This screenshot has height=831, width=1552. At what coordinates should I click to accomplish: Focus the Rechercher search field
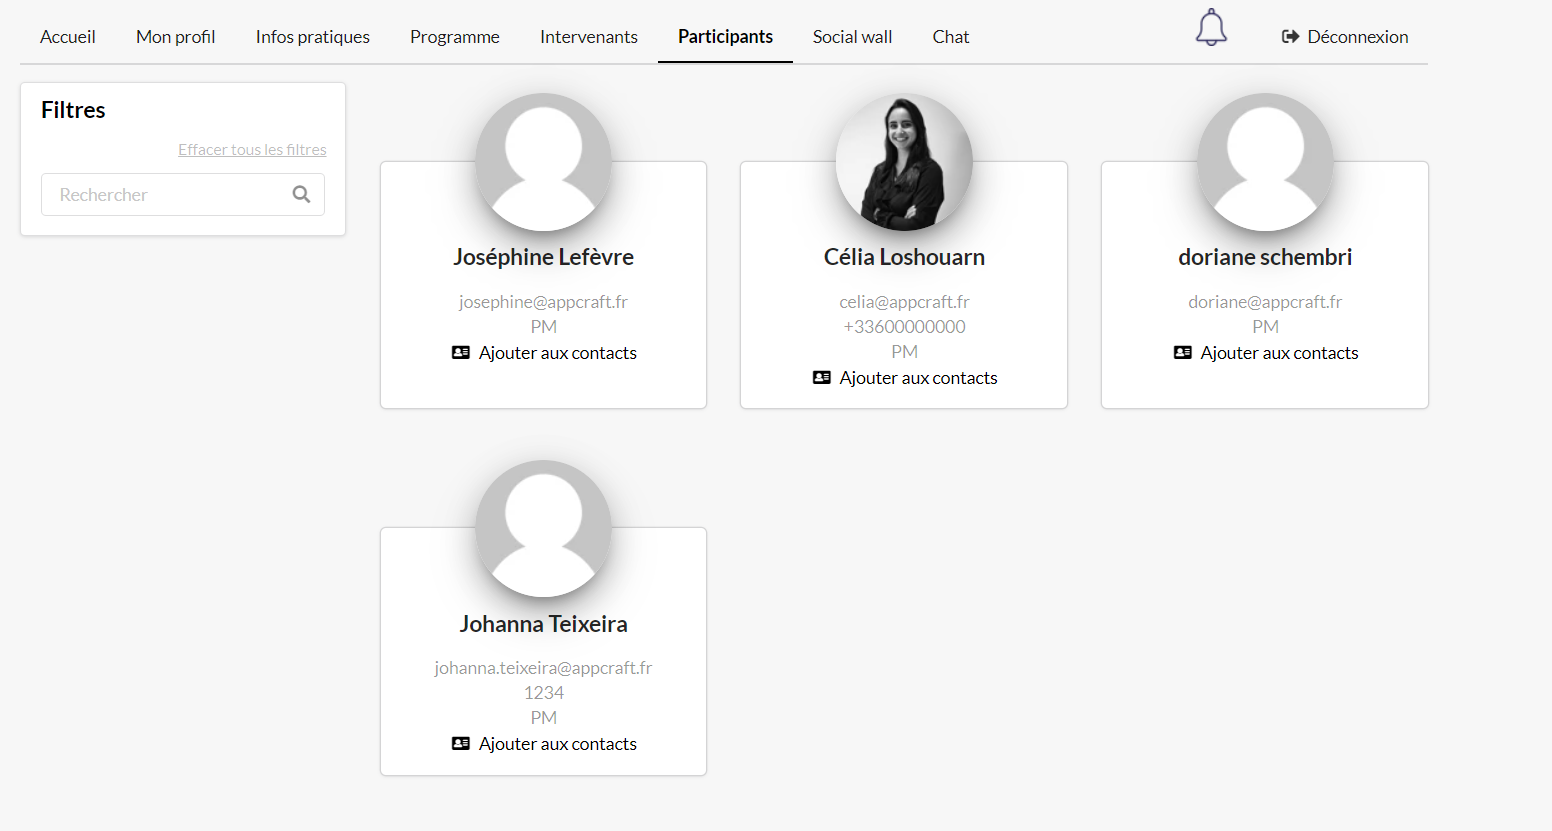pyautogui.click(x=165, y=195)
